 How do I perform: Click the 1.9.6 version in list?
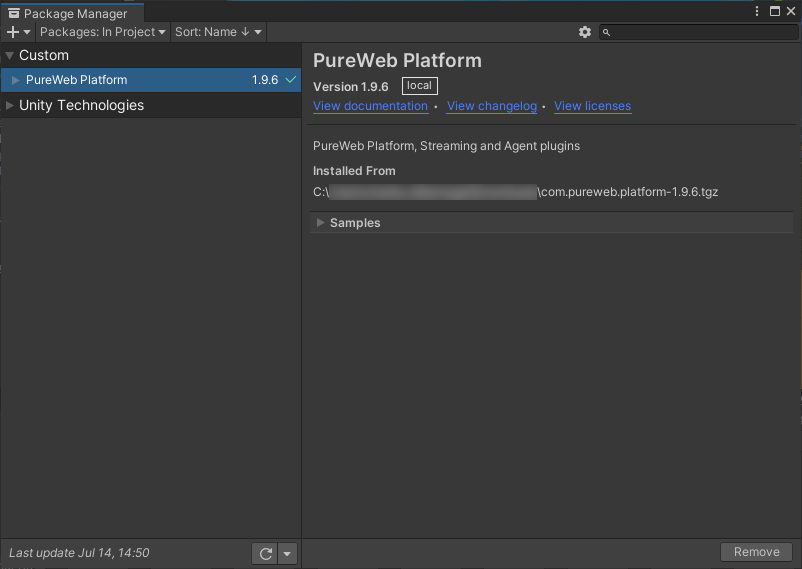click(x=265, y=80)
